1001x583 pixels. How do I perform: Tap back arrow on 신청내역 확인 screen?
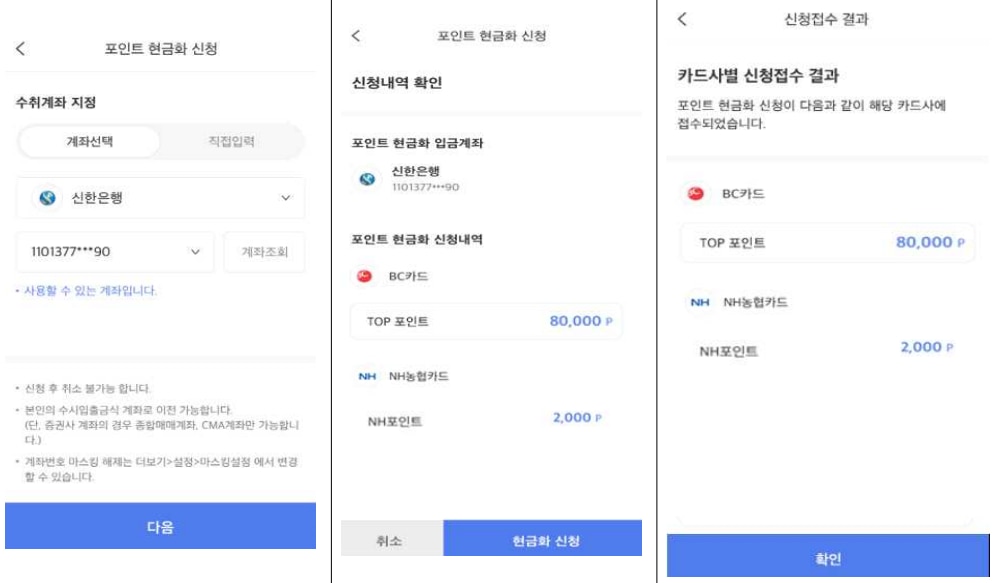356,36
